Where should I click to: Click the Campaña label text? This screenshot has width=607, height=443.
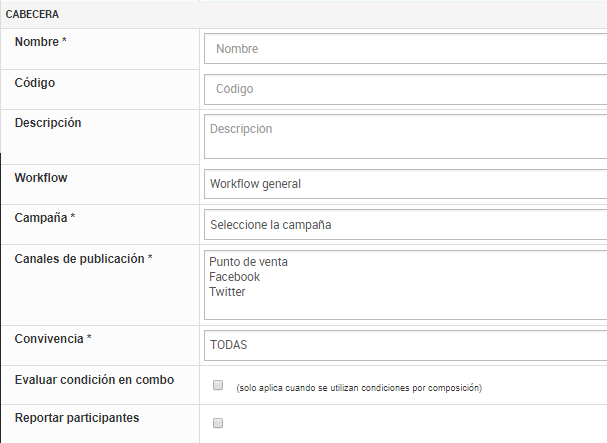pyautogui.click(x=45, y=218)
